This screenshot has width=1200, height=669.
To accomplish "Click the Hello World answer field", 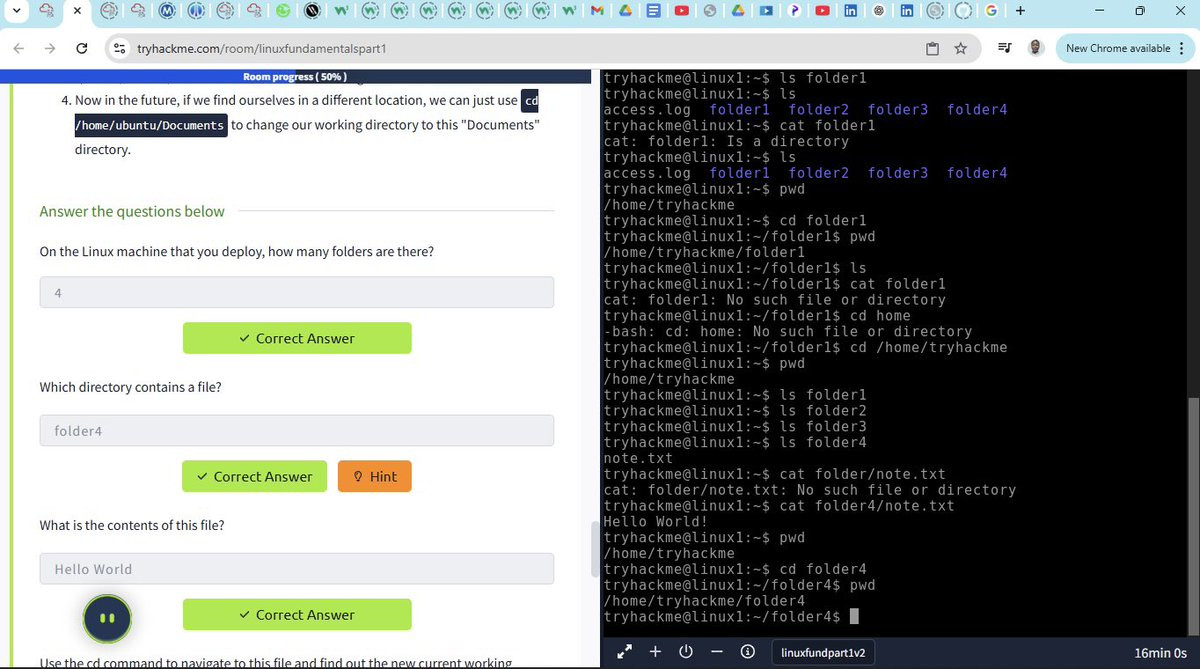I will [297, 568].
